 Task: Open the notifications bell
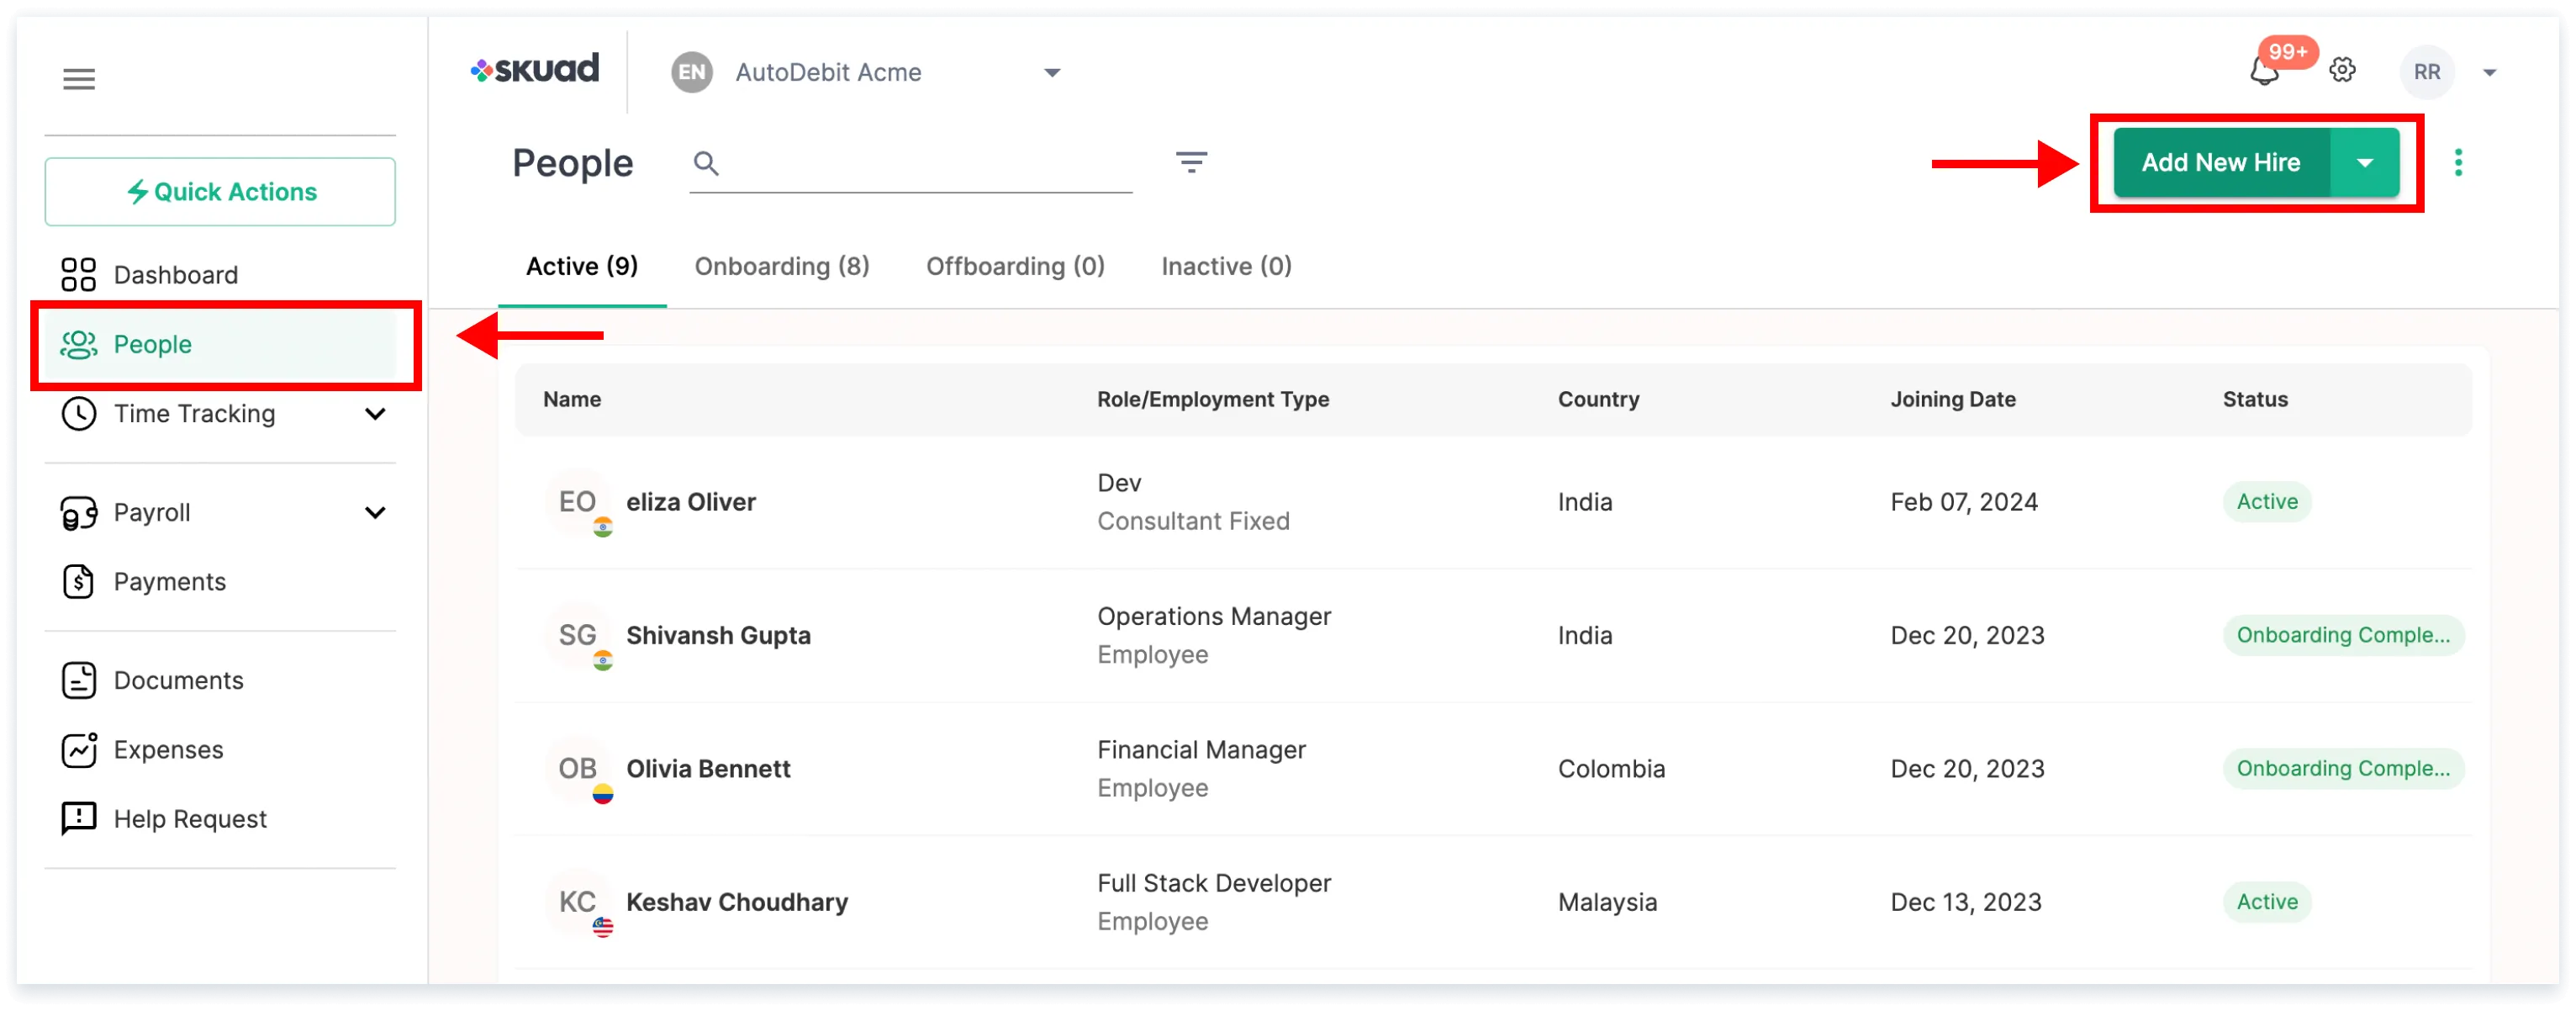coord(2264,72)
